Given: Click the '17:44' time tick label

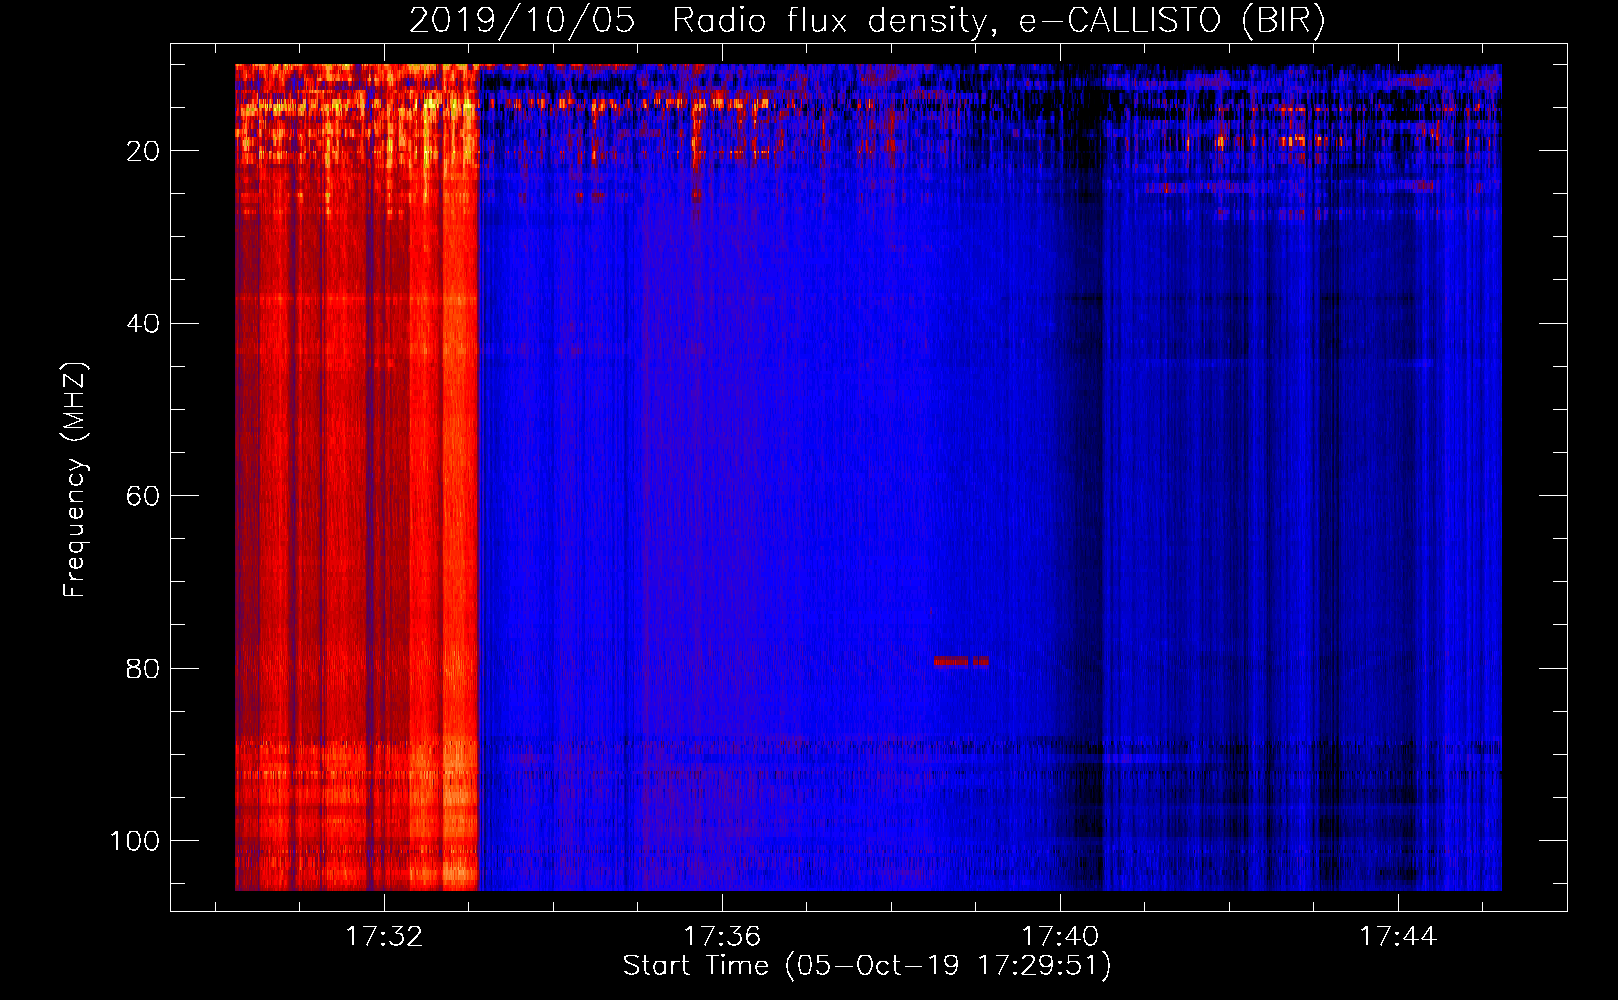Looking at the screenshot, I should (1398, 936).
